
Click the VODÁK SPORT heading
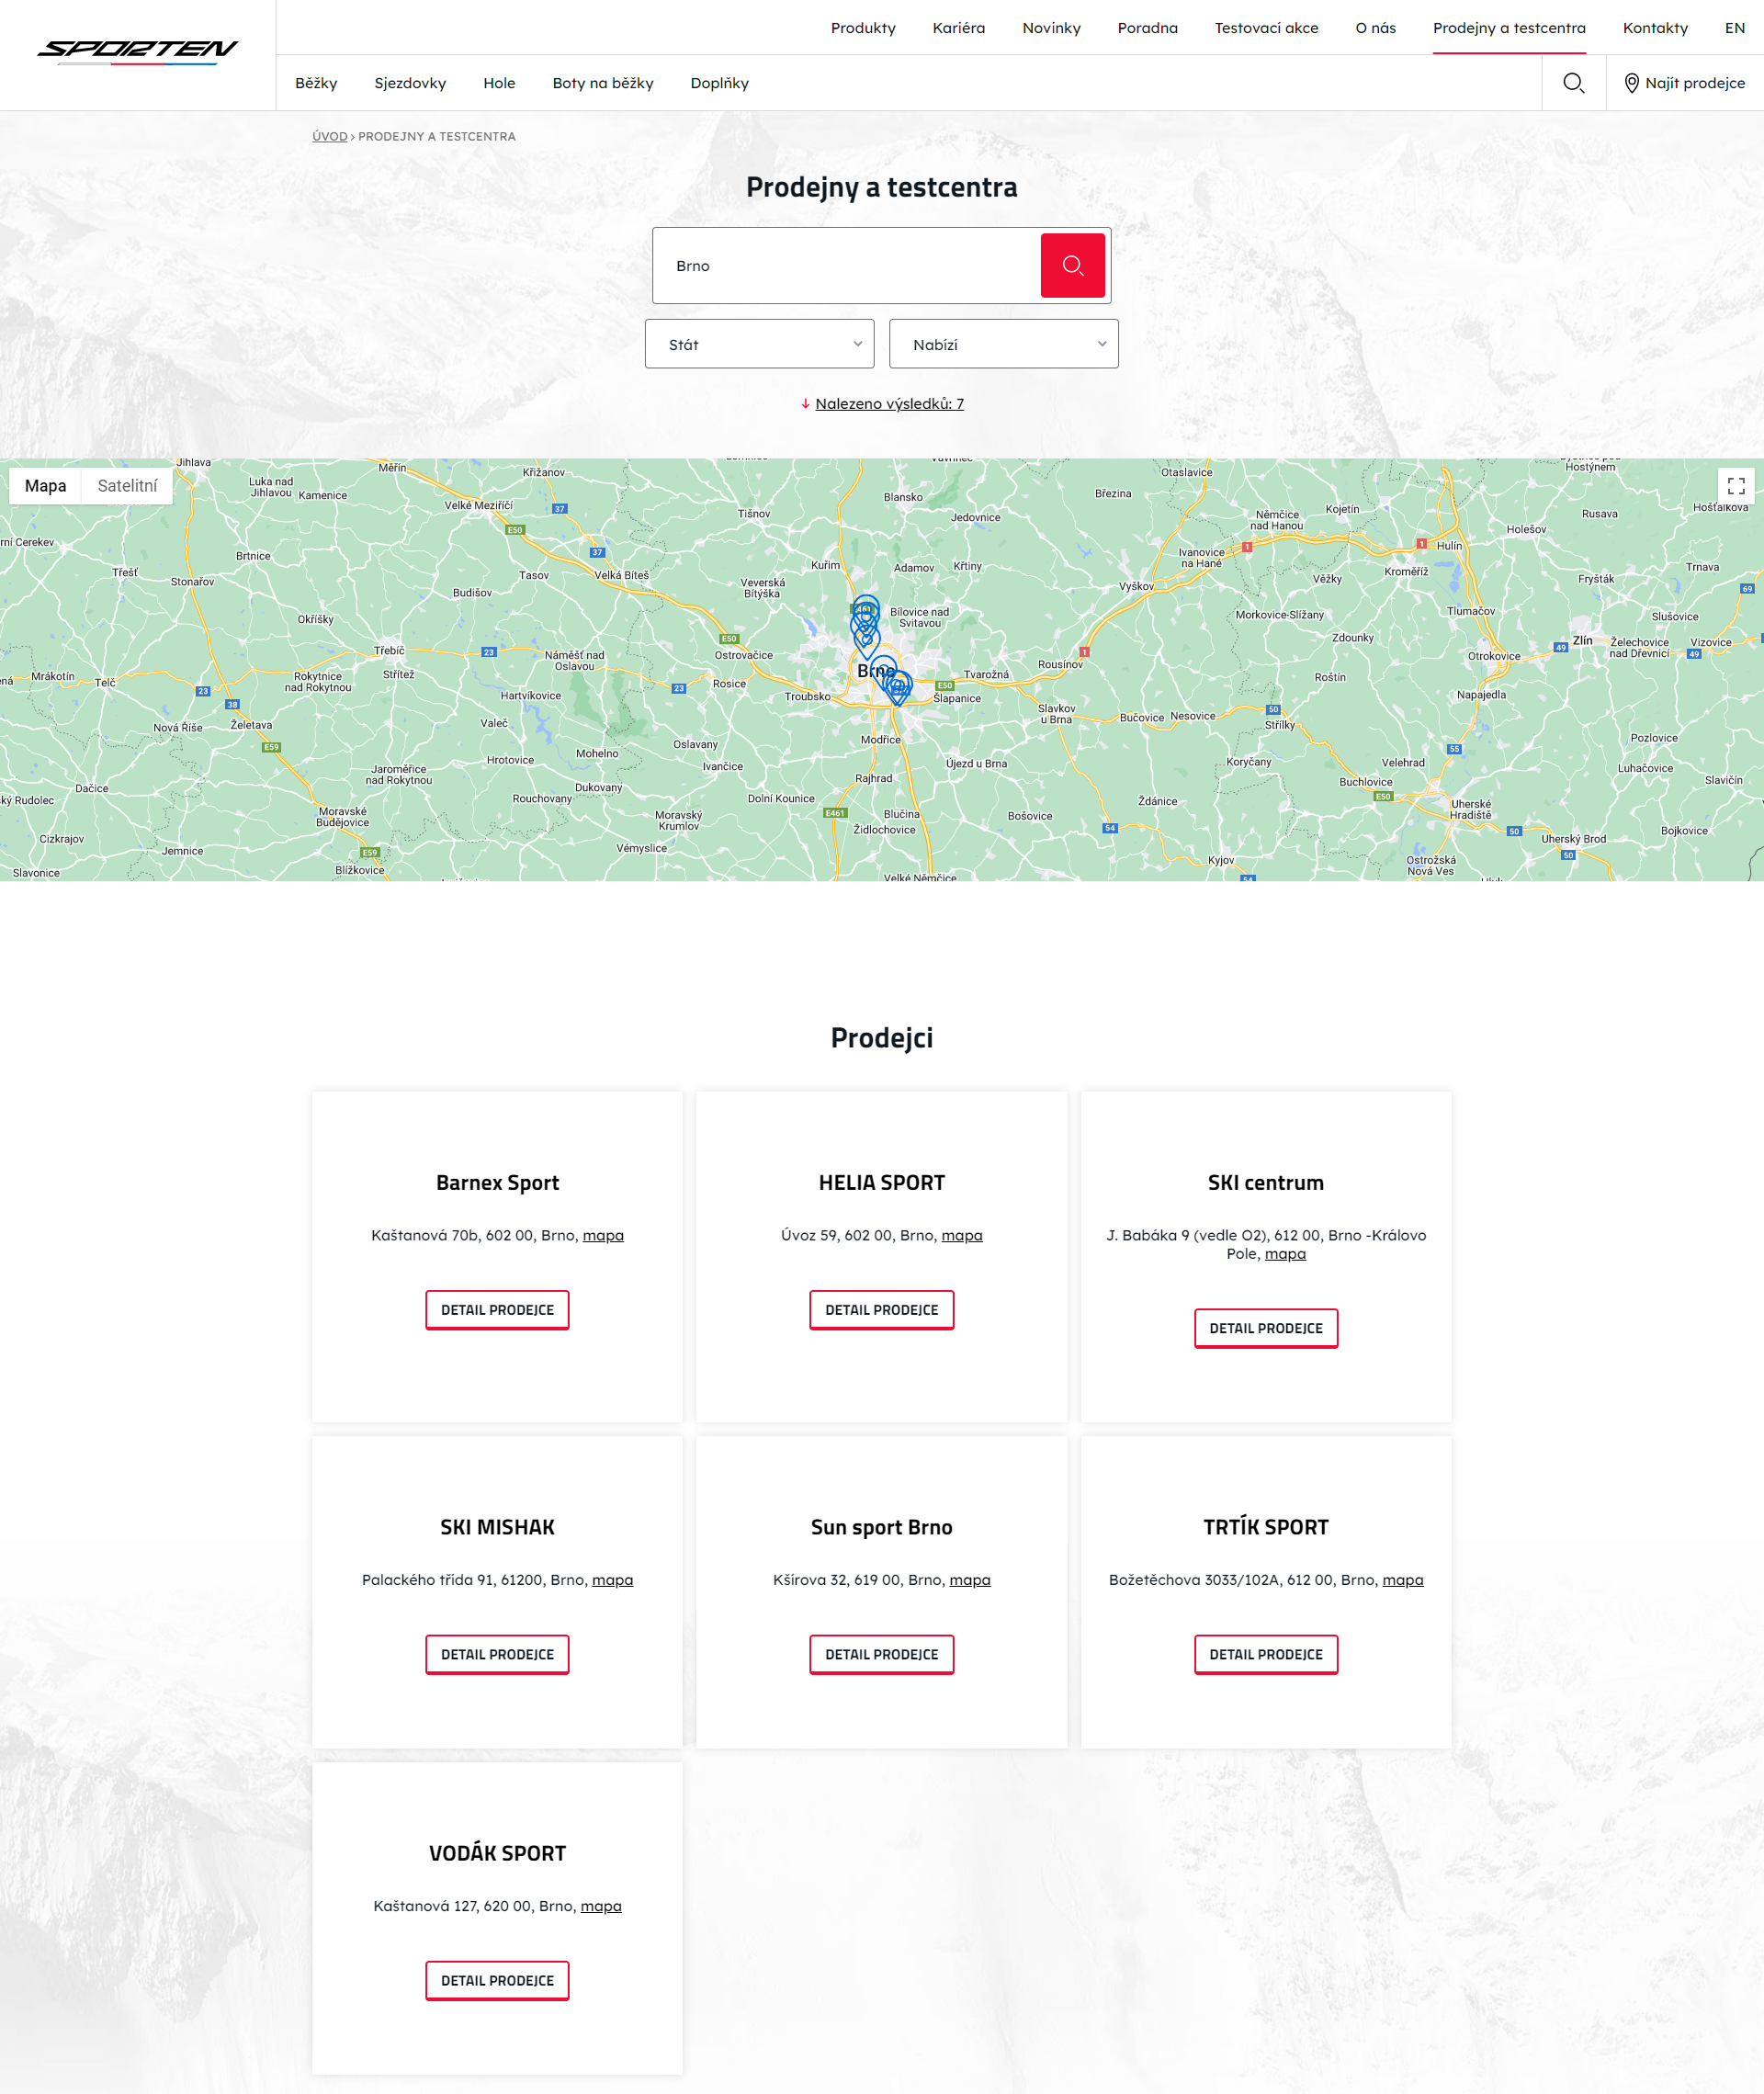pos(497,1853)
